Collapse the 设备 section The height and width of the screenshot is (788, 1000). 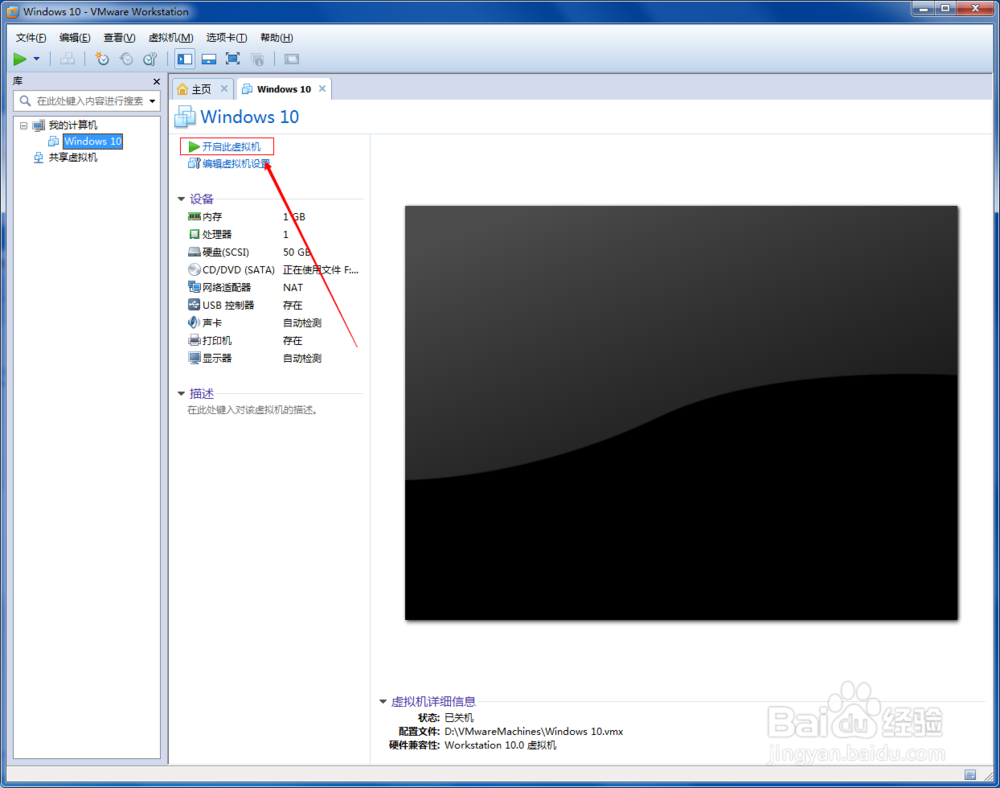pyautogui.click(x=181, y=199)
